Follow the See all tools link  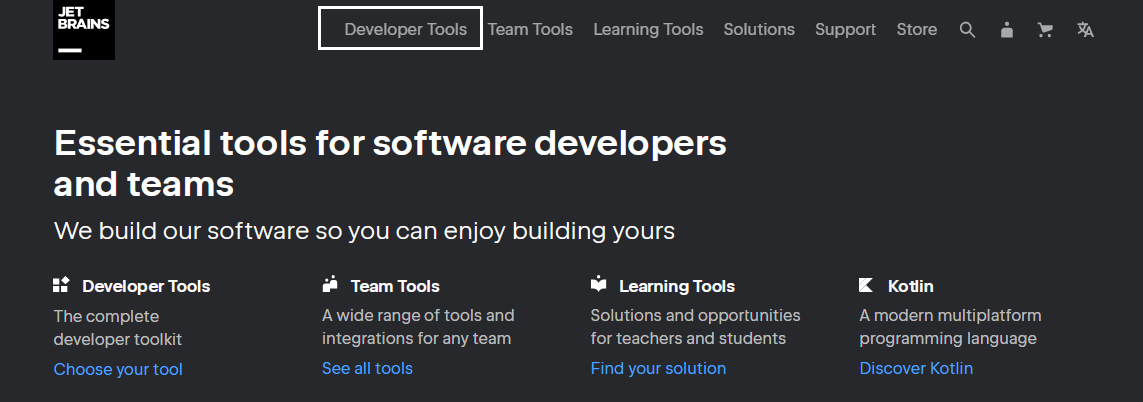click(x=367, y=368)
